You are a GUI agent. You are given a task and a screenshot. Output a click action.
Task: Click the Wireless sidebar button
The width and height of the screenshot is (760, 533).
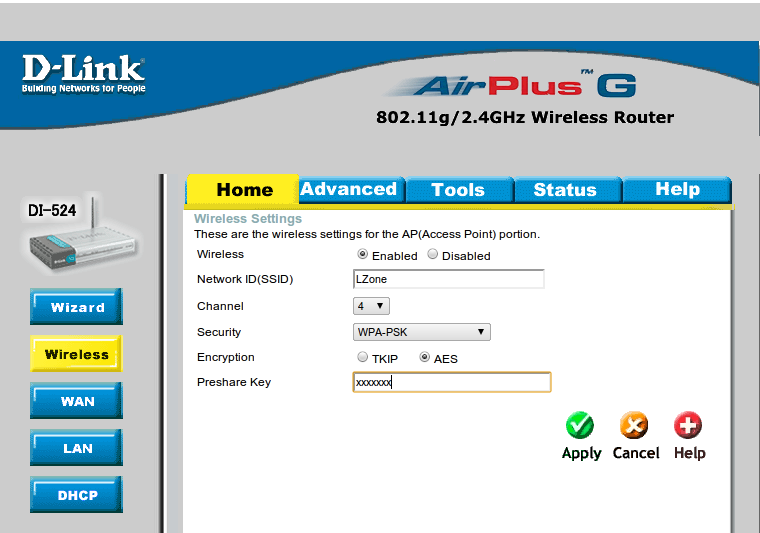pos(77,354)
